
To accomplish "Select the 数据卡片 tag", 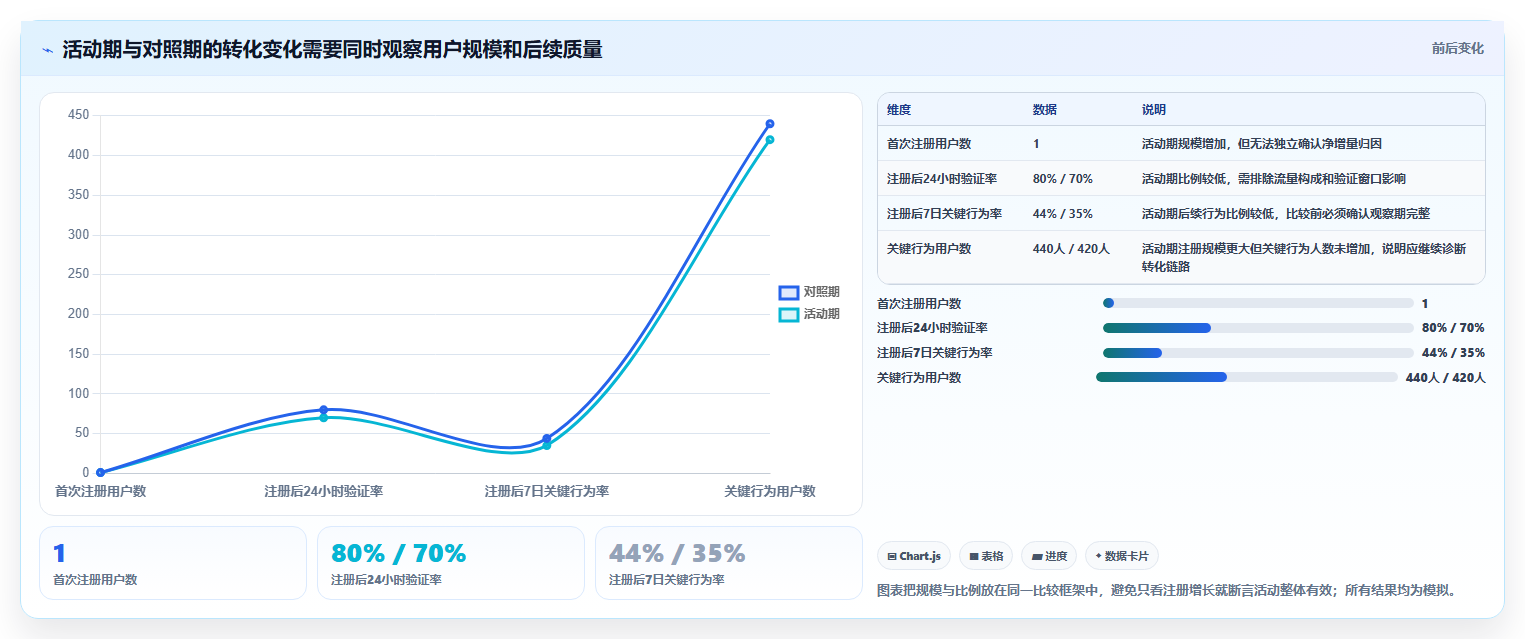I will 1122,556.
